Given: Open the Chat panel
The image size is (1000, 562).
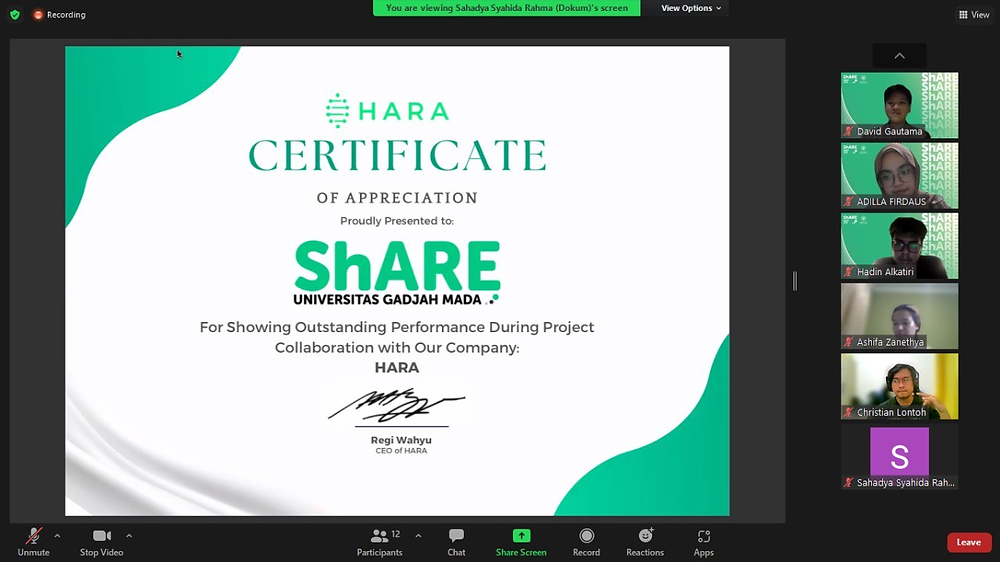Looking at the screenshot, I should (x=456, y=542).
